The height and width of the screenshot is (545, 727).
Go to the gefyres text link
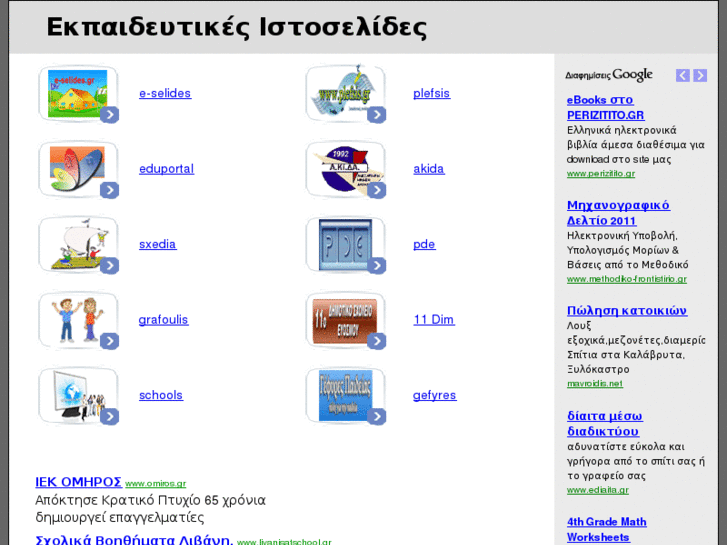(x=434, y=396)
